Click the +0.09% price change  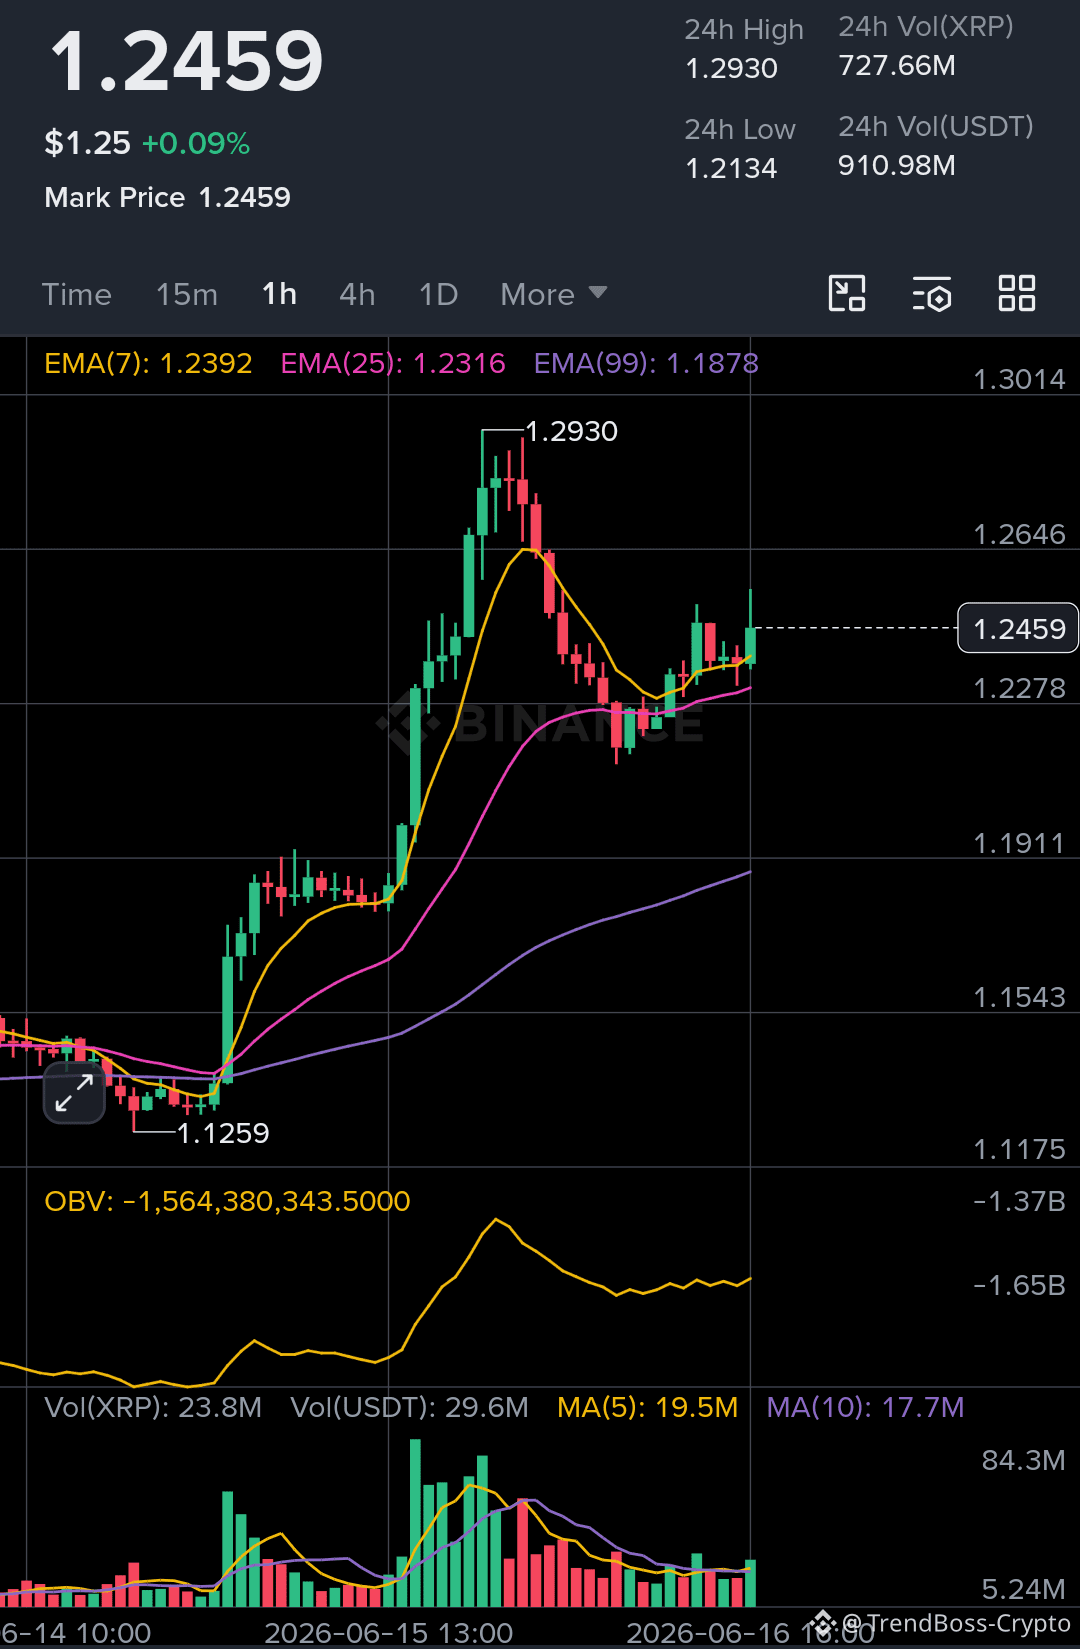pos(196,143)
